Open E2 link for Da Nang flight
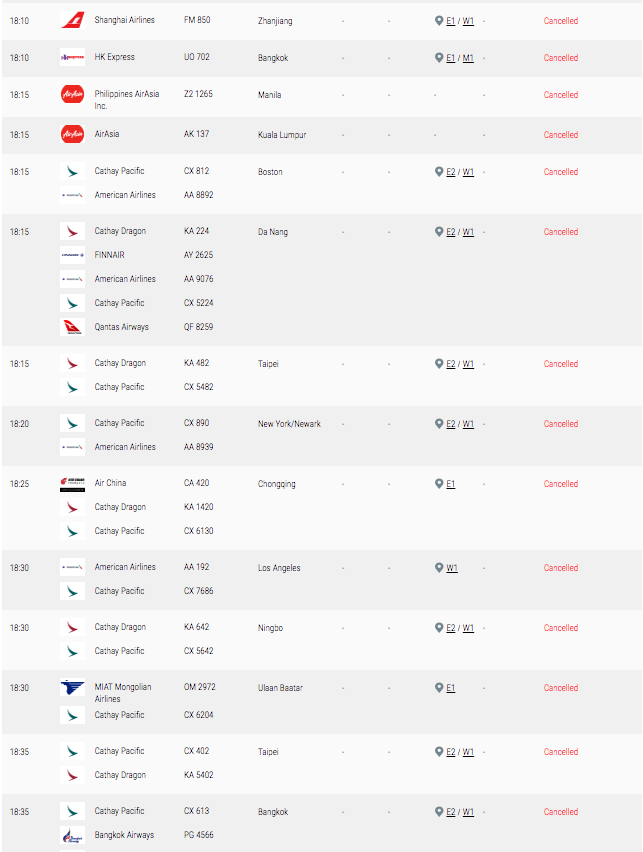The height and width of the screenshot is (852, 643). point(451,232)
